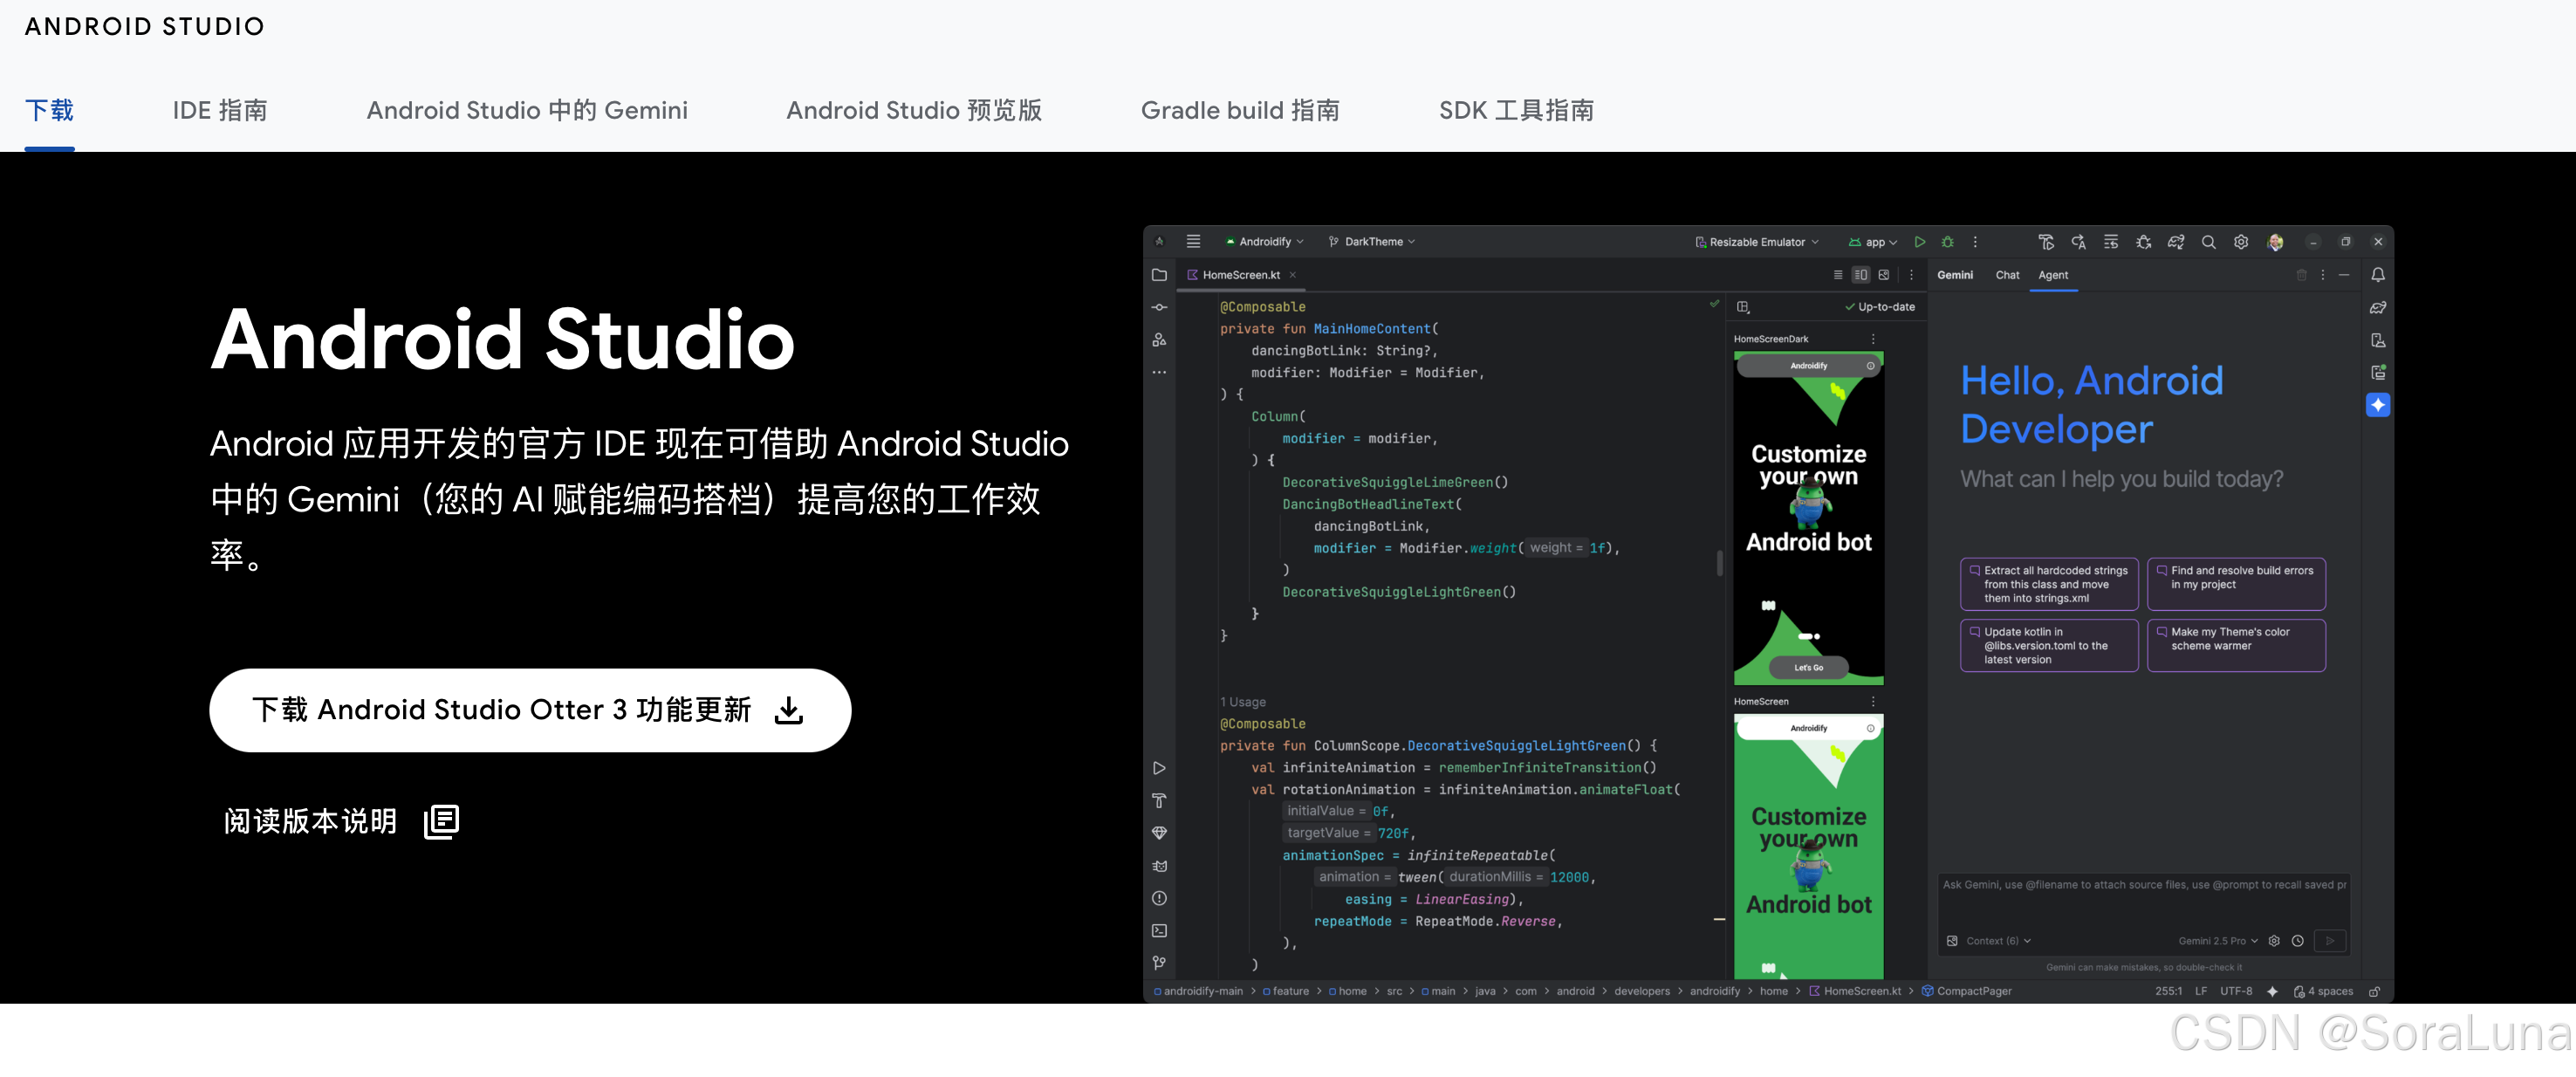Click the notifications bell icon
The image size is (2576, 1077).
2377,275
